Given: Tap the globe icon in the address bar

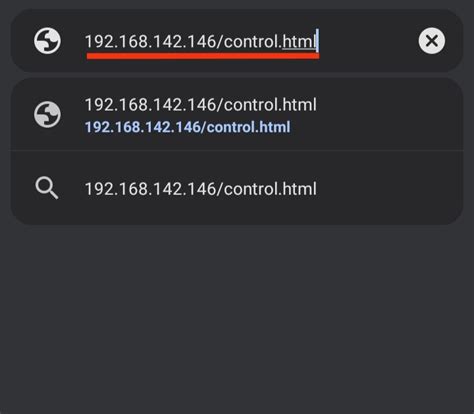Looking at the screenshot, I should pyautogui.click(x=47, y=41).
